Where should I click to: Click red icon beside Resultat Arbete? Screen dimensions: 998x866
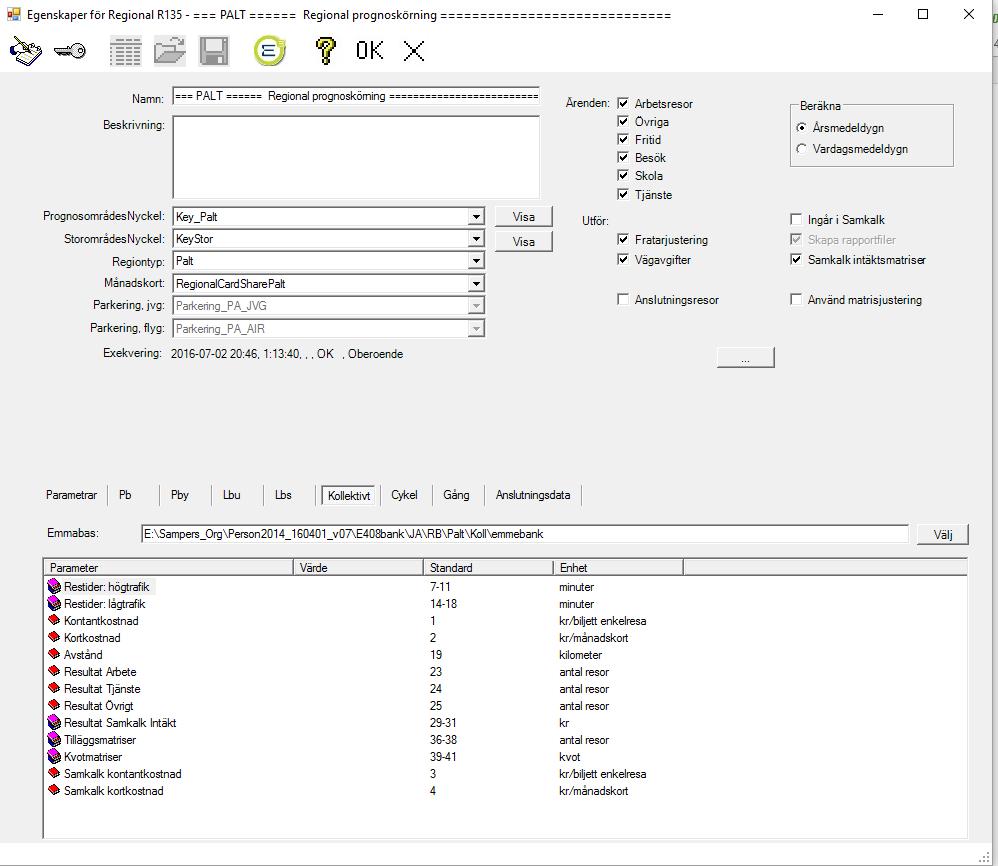coord(54,671)
